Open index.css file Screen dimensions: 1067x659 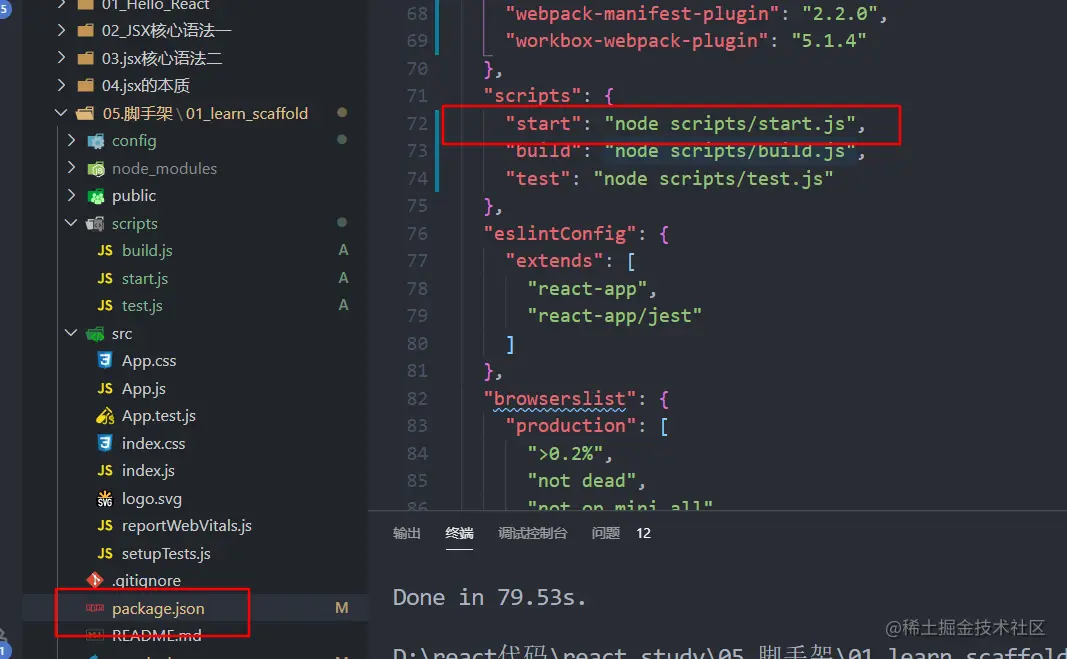click(153, 444)
